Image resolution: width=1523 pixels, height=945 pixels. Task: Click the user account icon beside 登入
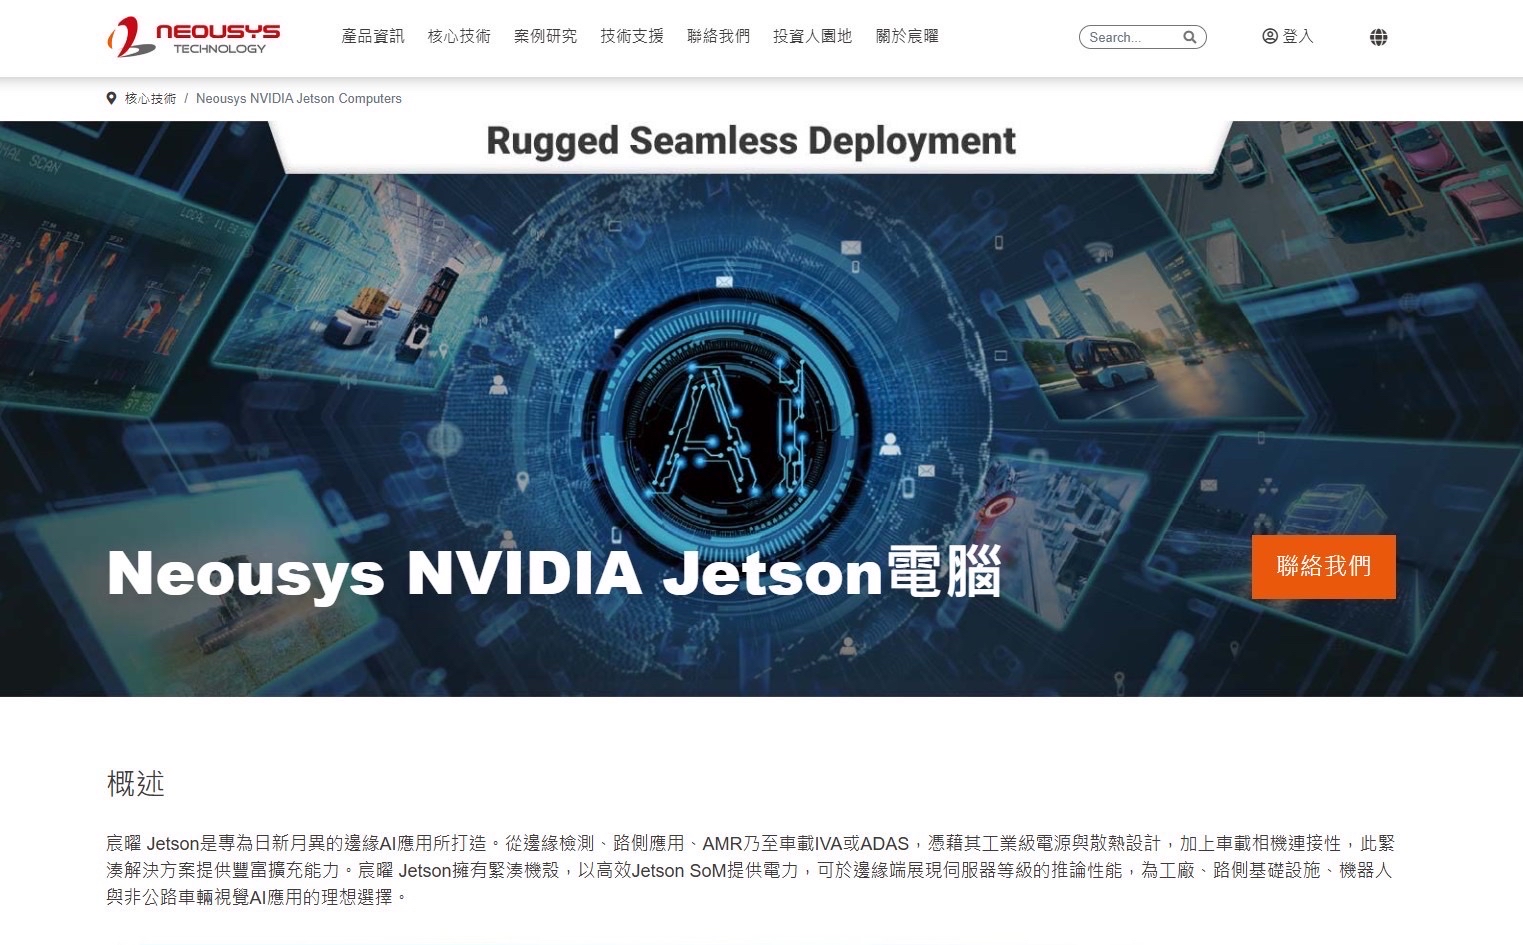click(1270, 36)
